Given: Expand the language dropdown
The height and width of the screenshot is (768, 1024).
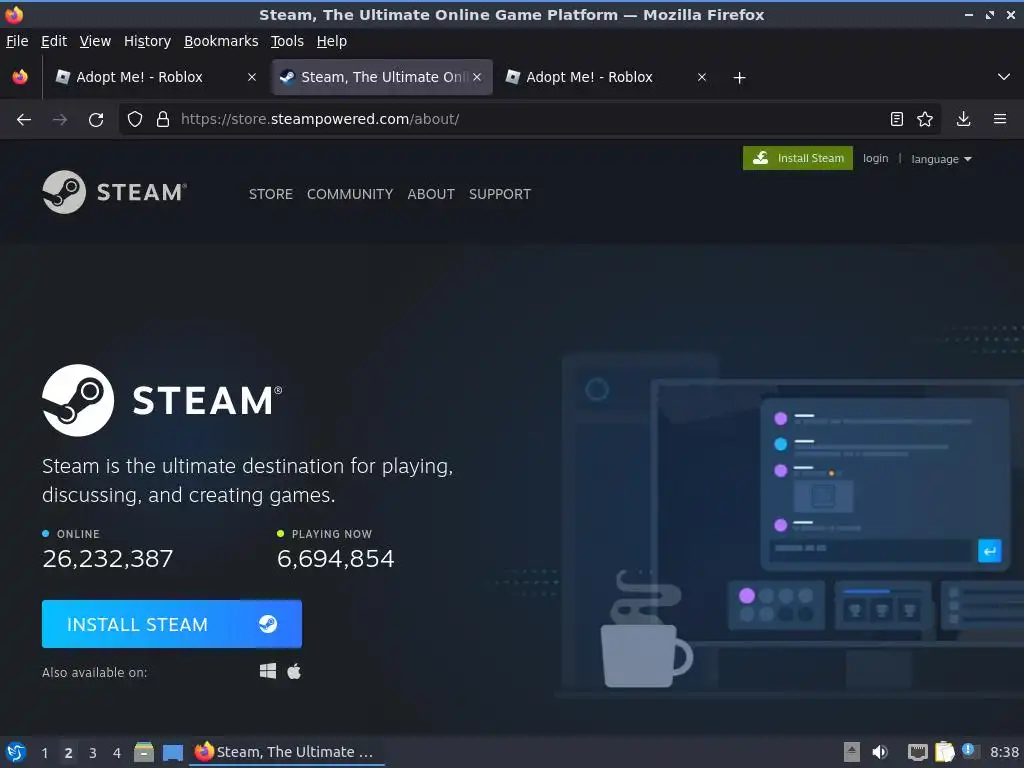Looking at the screenshot, I should (941, 159).
